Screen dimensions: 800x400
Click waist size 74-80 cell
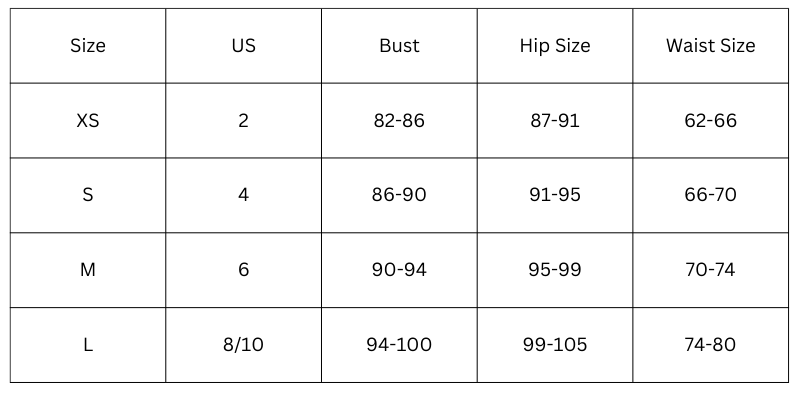(710, 345)
